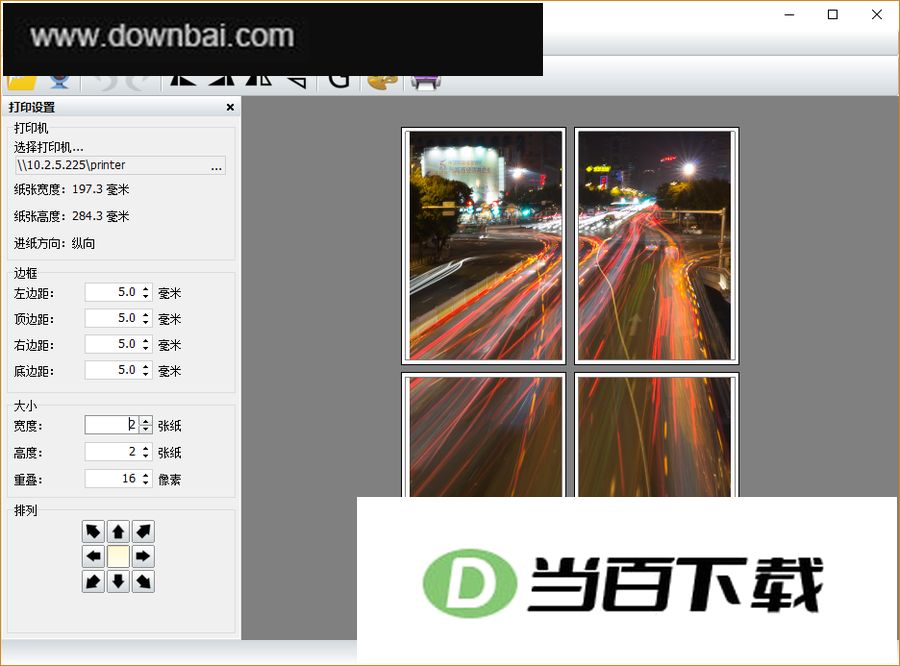Click the 进纸方向: 纵向 text
This screenshot has height=666, width=900.
point(55,243)
